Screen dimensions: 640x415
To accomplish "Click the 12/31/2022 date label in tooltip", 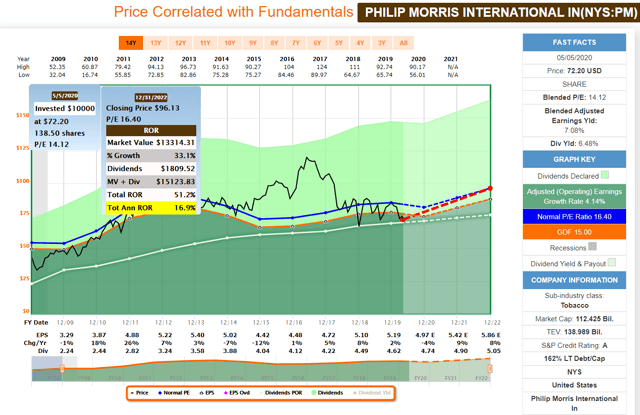I will (x=151, y=98).
